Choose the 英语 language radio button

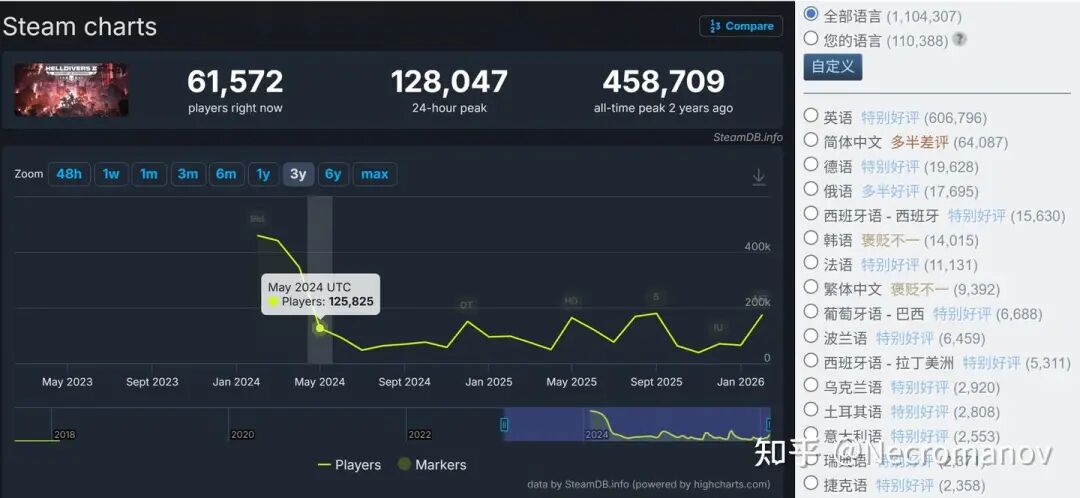[811, 116]
